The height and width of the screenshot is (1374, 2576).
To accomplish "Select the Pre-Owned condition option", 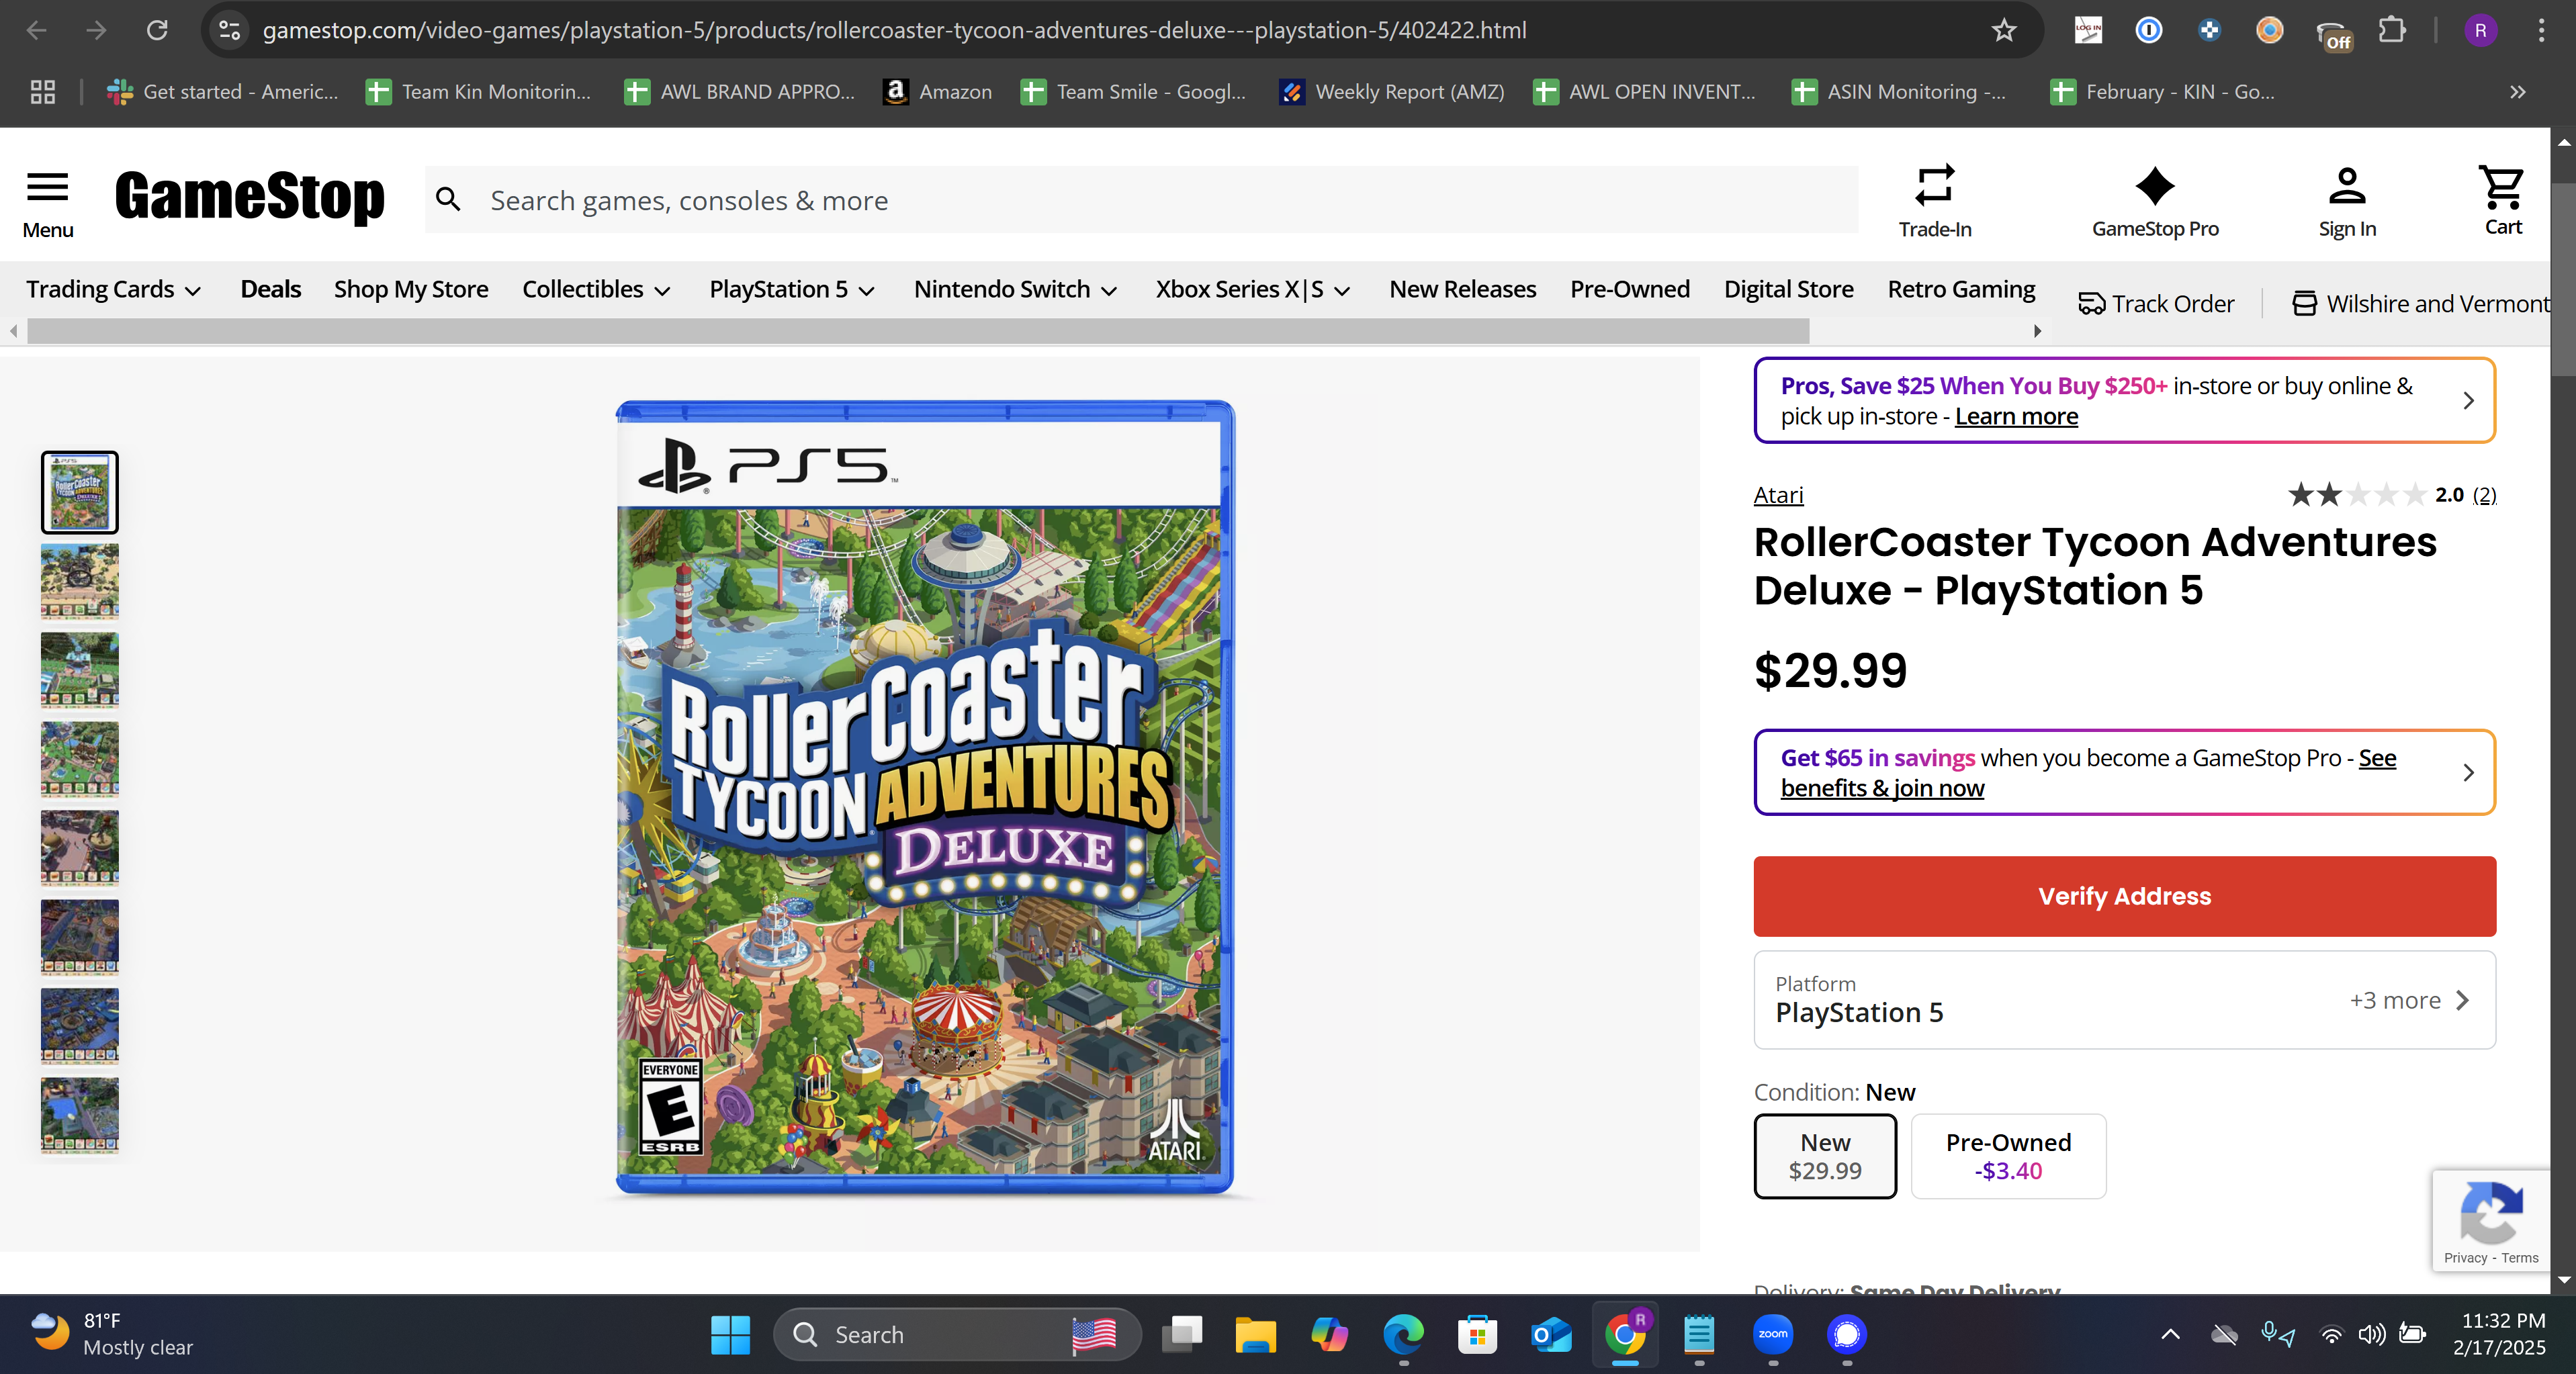I will coord(2008,1156).
